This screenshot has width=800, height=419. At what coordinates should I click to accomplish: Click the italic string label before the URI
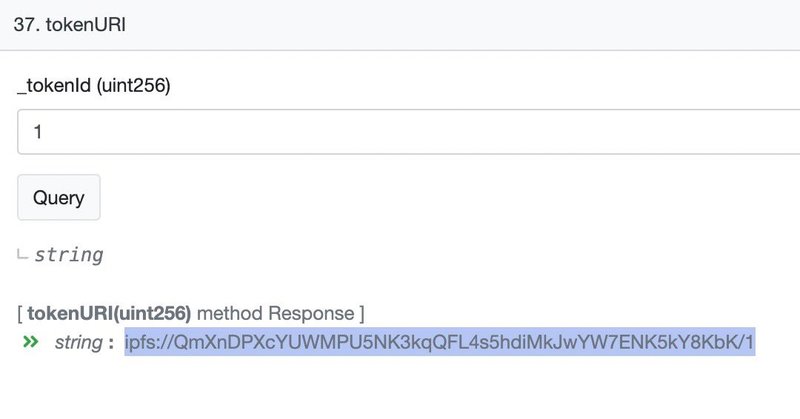tap(79, 342)
